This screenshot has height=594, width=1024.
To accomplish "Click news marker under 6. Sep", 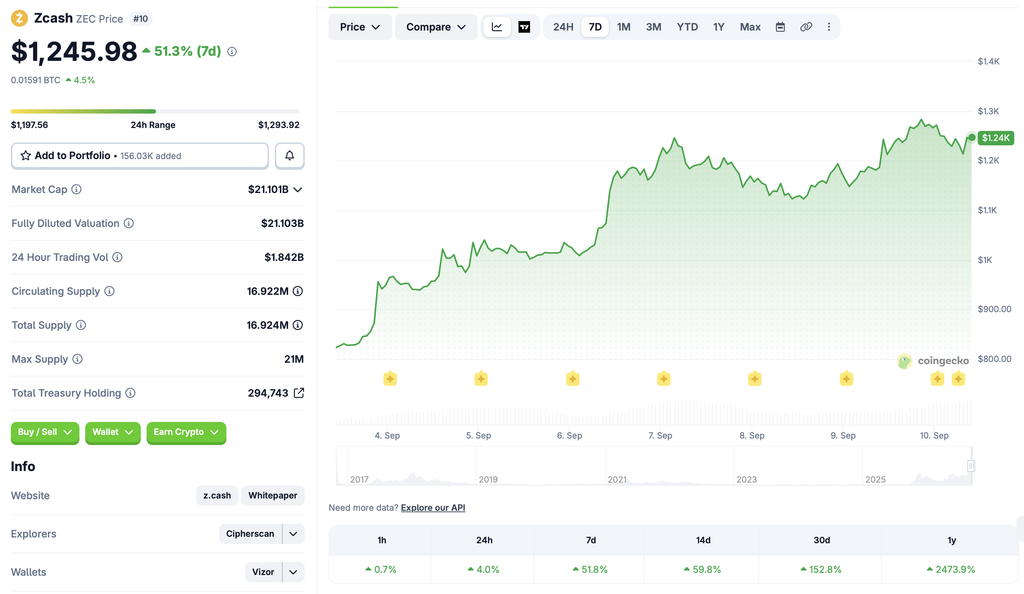I will 573,379.
